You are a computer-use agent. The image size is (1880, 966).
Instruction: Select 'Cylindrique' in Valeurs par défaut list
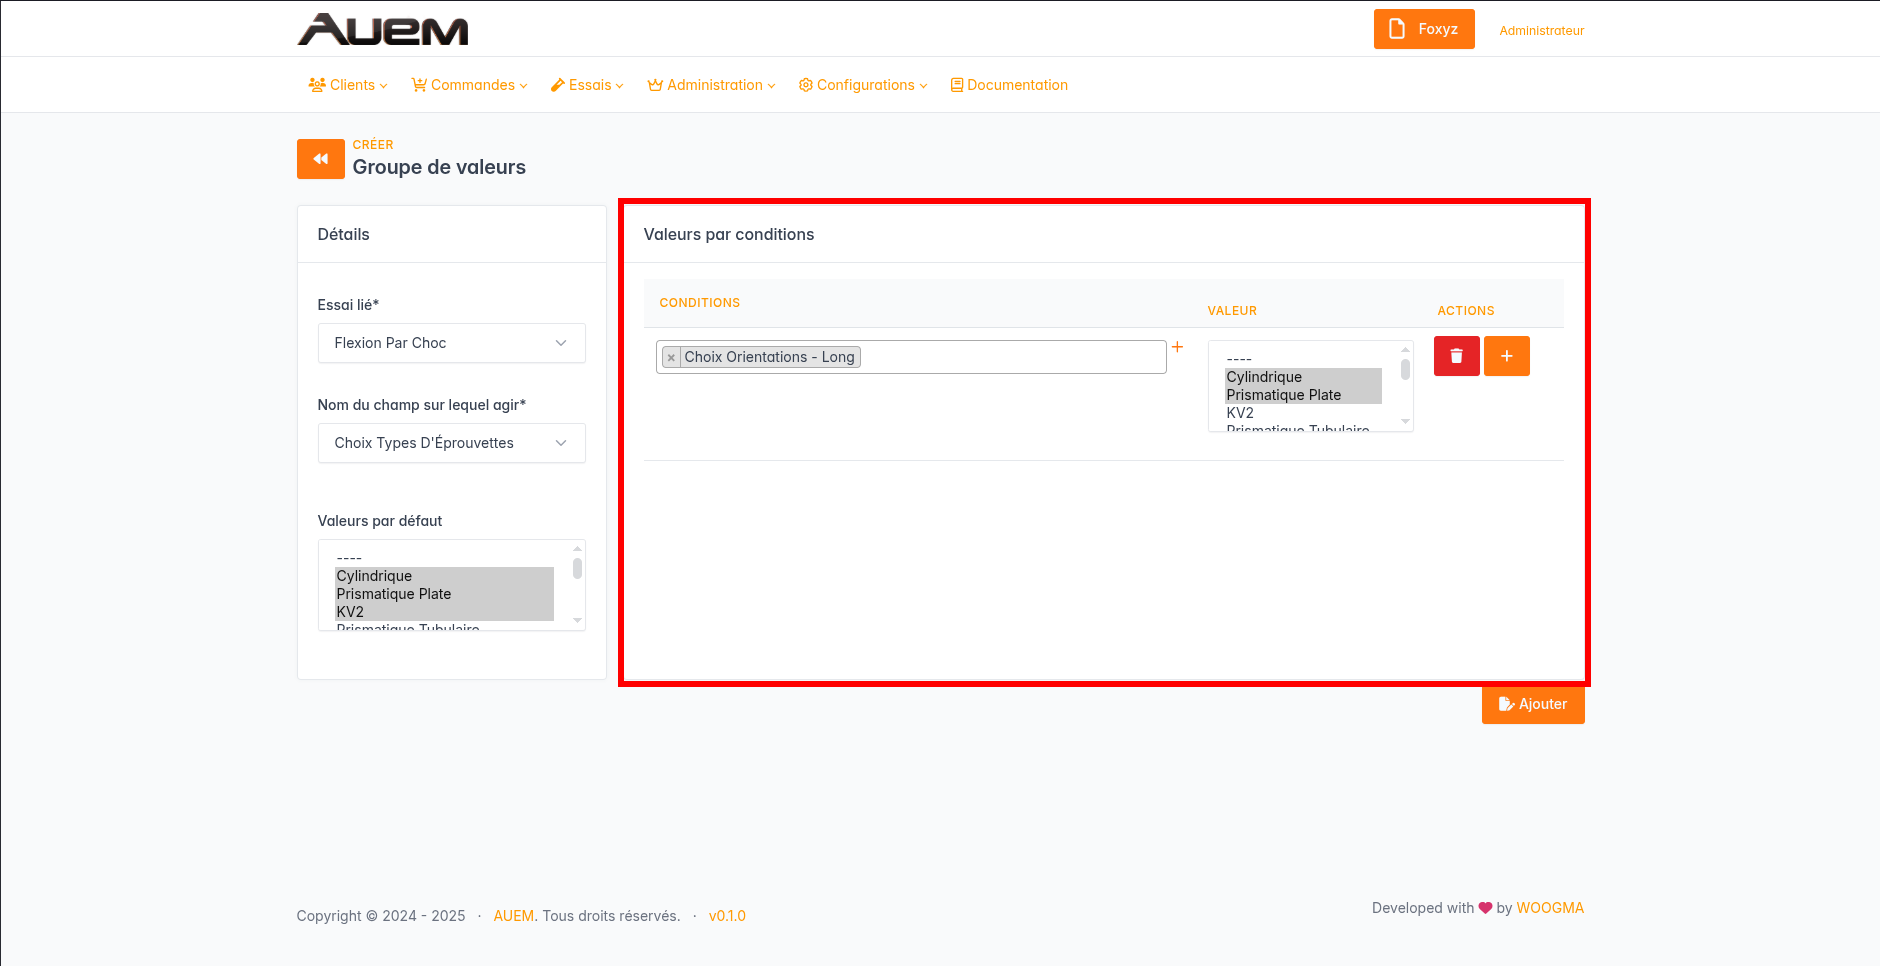pos(374,576)
